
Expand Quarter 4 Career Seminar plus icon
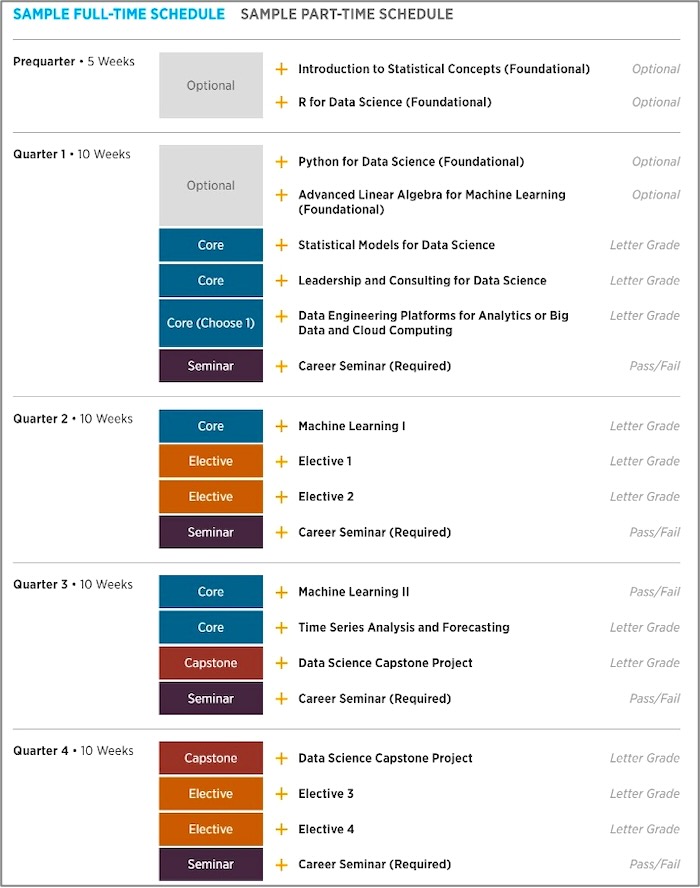[x=281, y=865]
